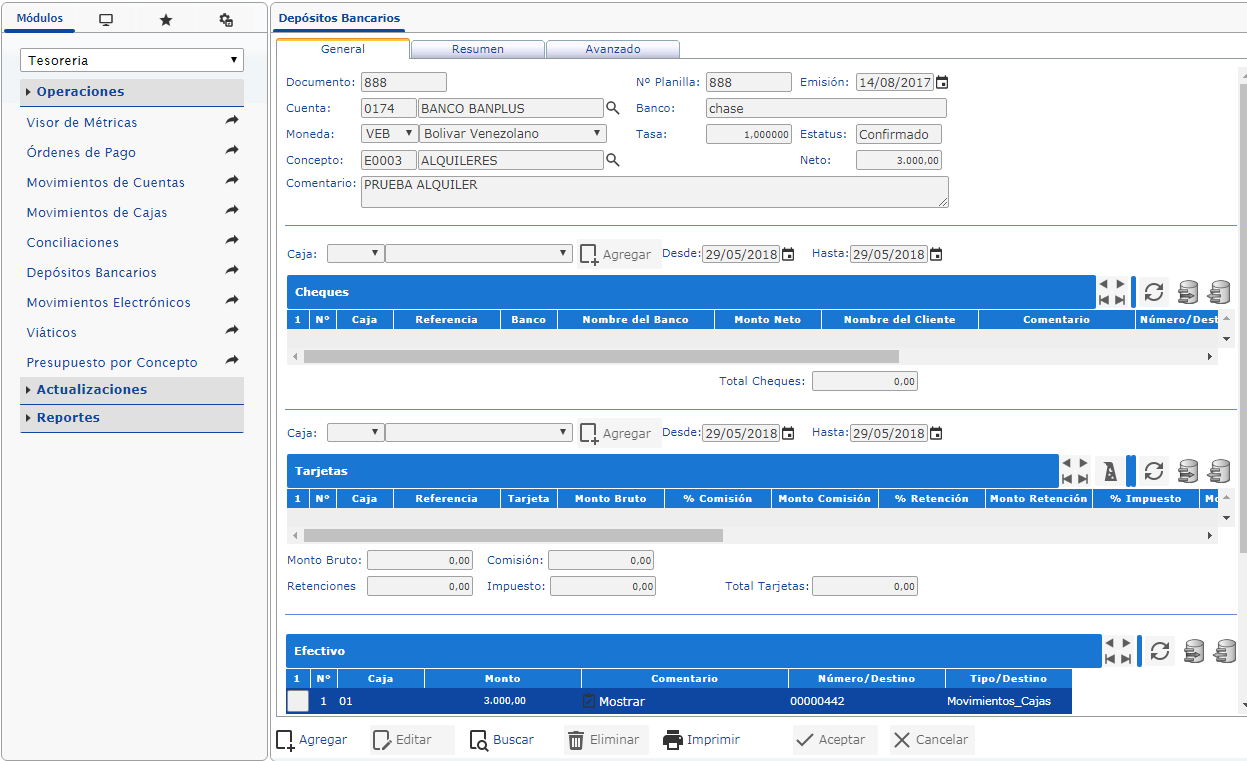Click the bottom Agregar button
1247x761 pixels.
click(x=312, y=740)
